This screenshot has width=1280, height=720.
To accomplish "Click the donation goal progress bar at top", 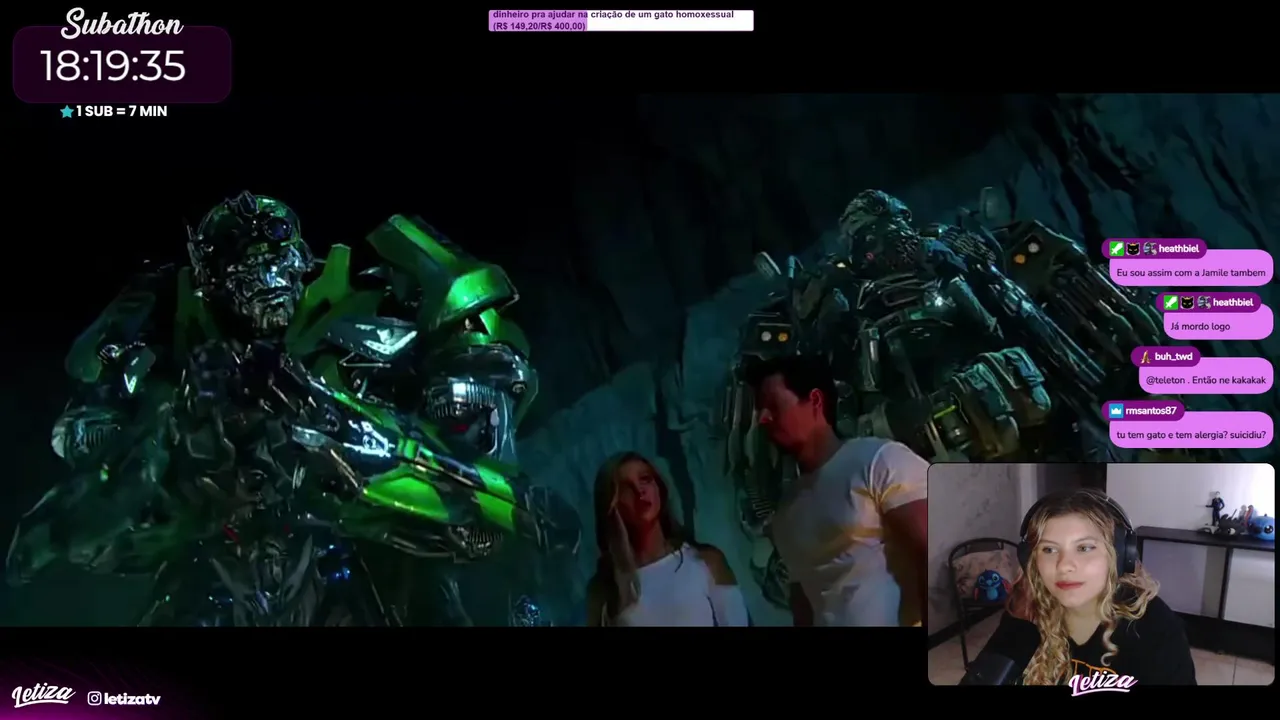I will pyautogui.click(x=621, y=20).
